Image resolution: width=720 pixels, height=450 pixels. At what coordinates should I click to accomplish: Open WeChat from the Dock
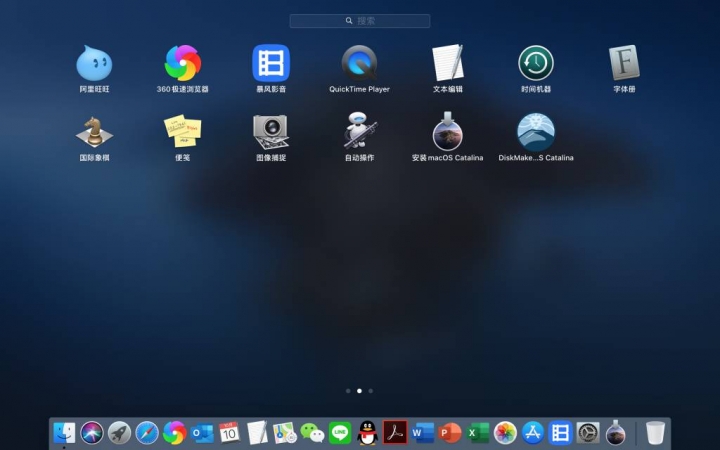click(312, 433)
